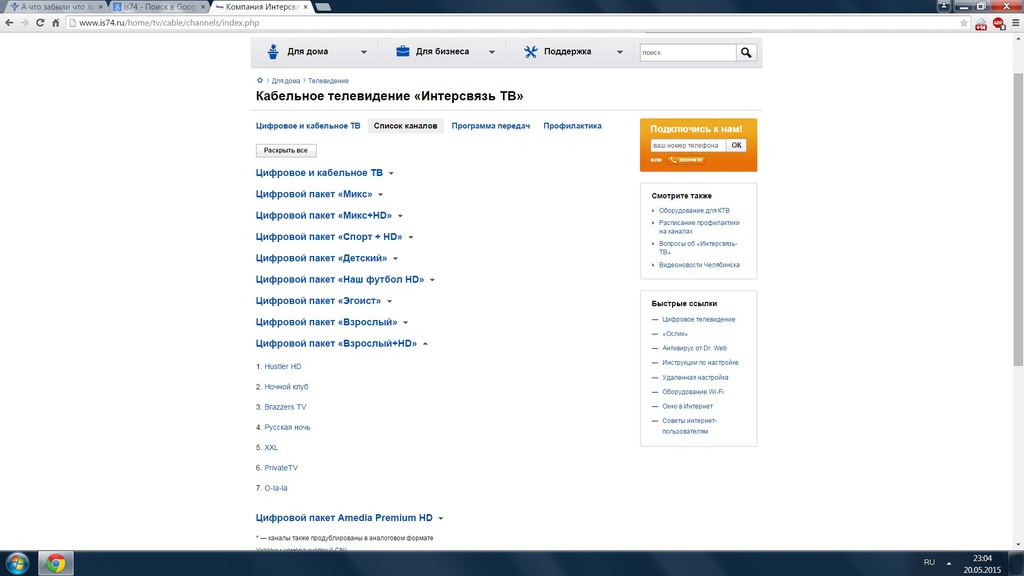Open the 'Цифровое и кабельное ТВ' tab
Screen dimensions: 1024x576
(x=308, y=126)
